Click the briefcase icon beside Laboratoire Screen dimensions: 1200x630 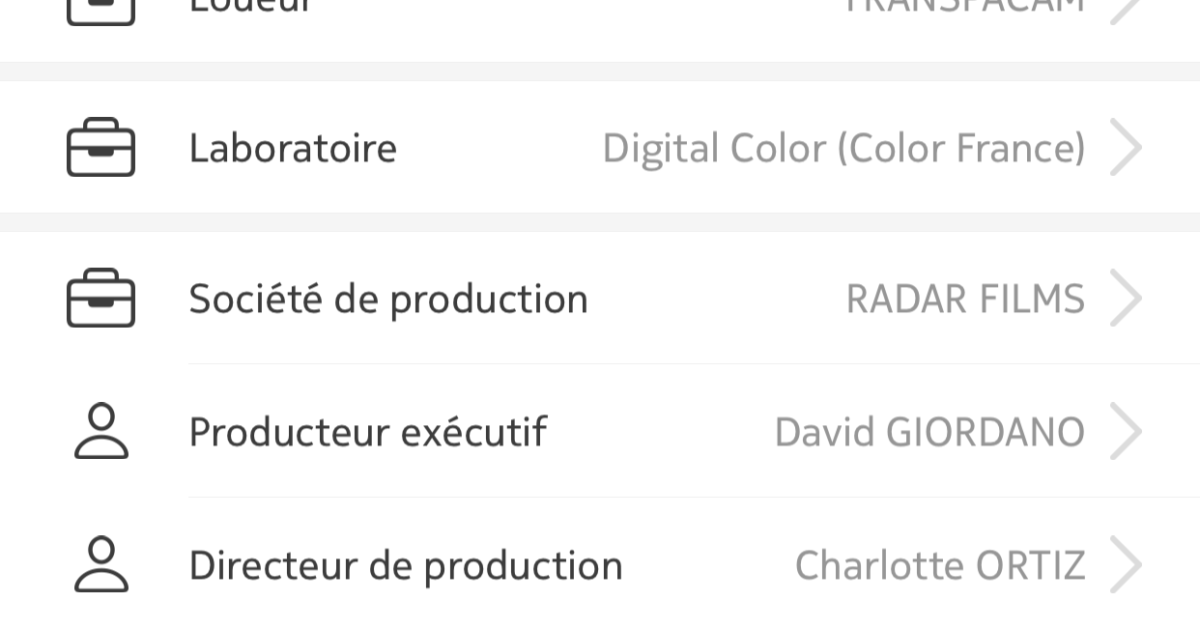(101, 148)
